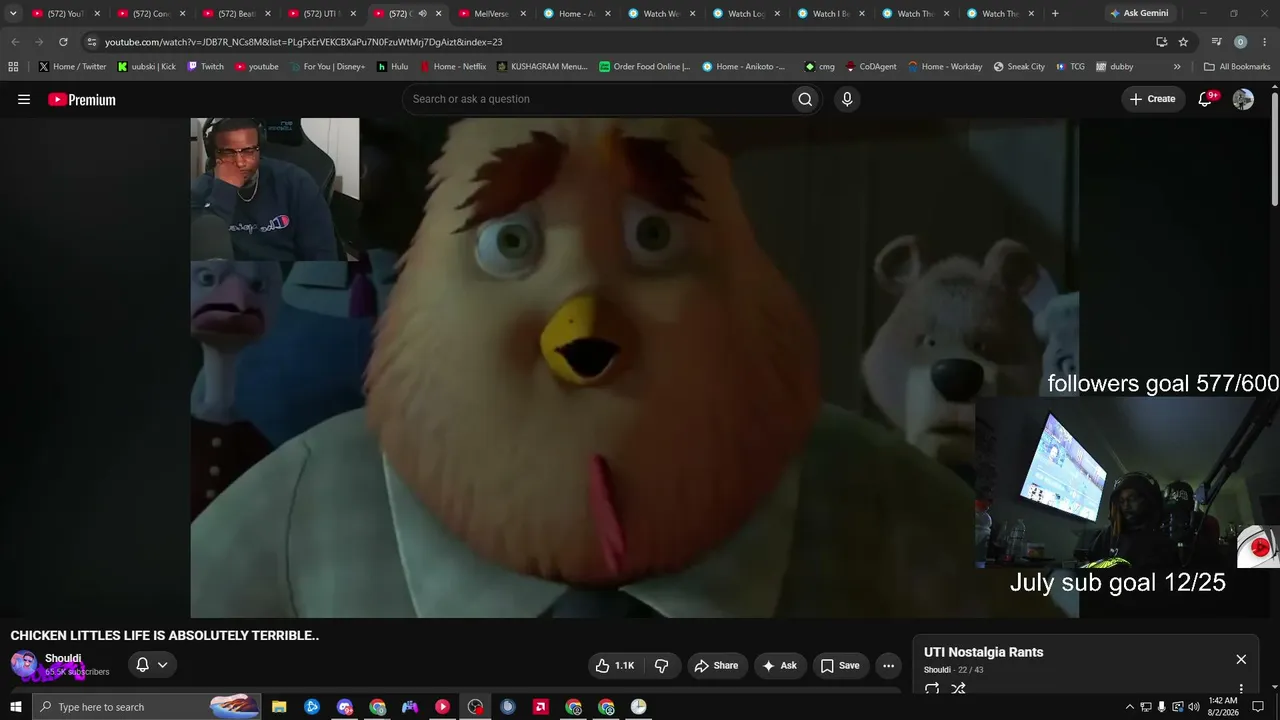The height and width of the screenshot is (720, 1280).
Task: Expand the Chrome tab search dropdown
Action: (13, 14)
